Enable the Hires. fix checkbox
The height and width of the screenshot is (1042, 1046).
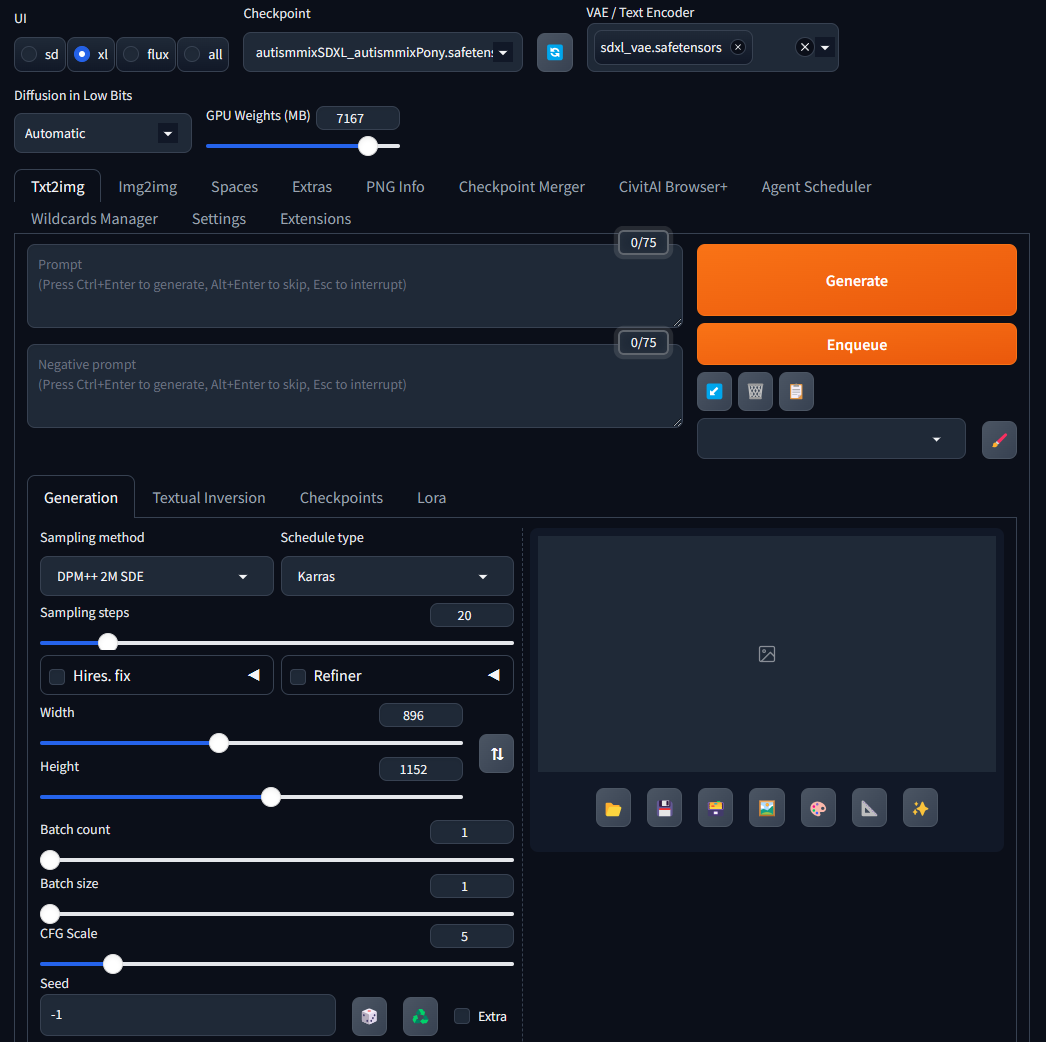click(x=57, y=677)
